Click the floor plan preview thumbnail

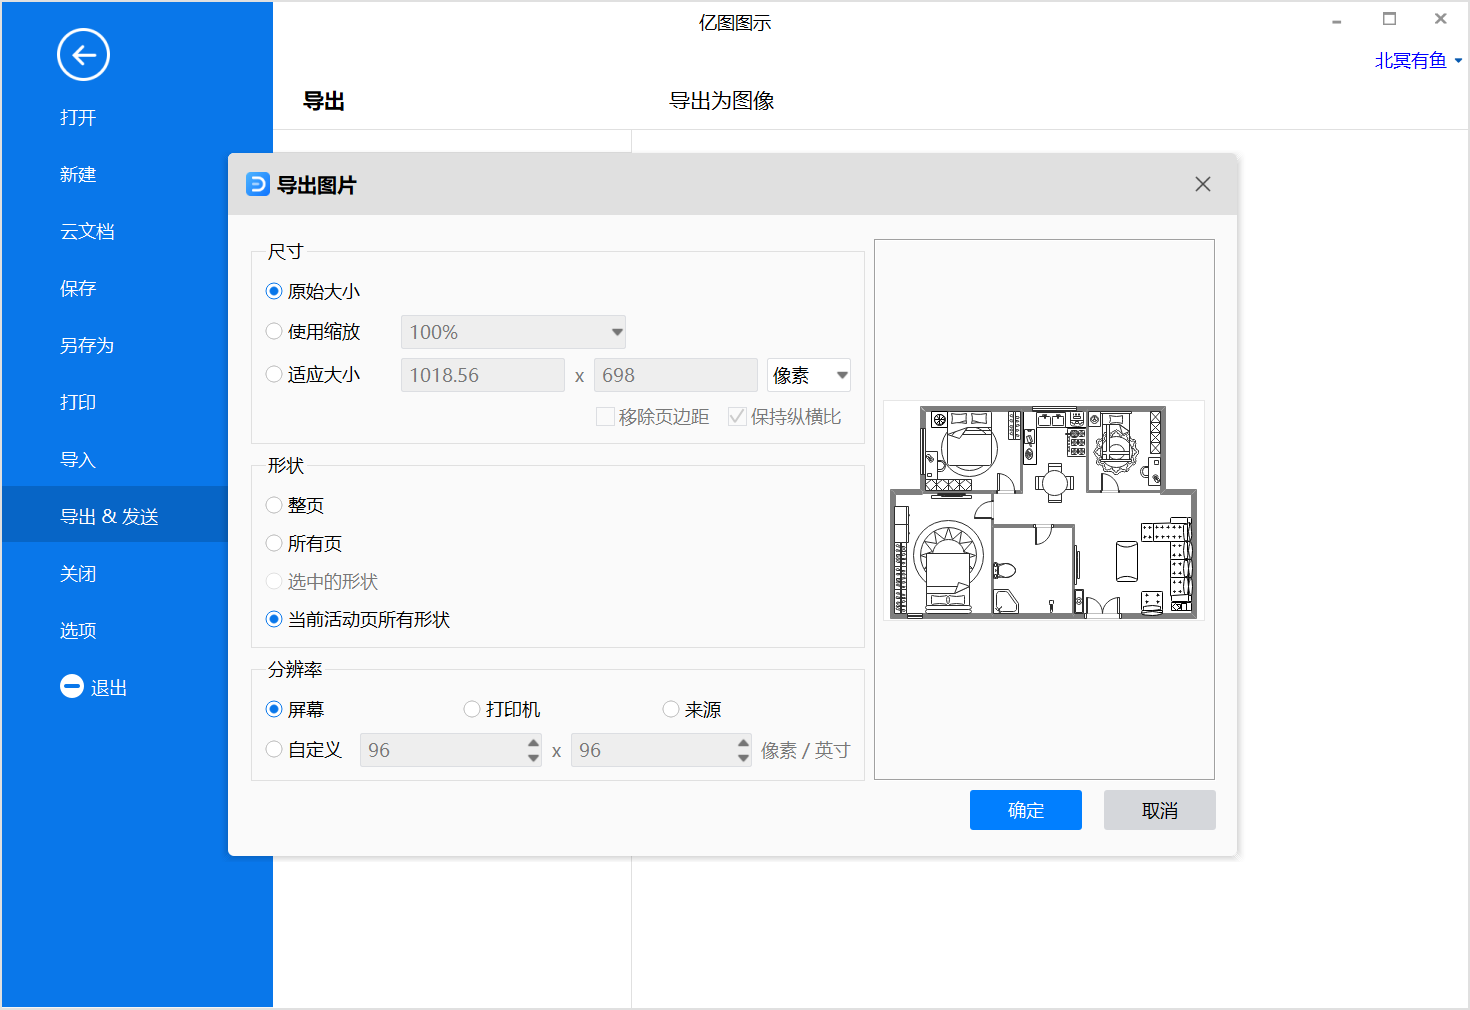coord(1044,511)
